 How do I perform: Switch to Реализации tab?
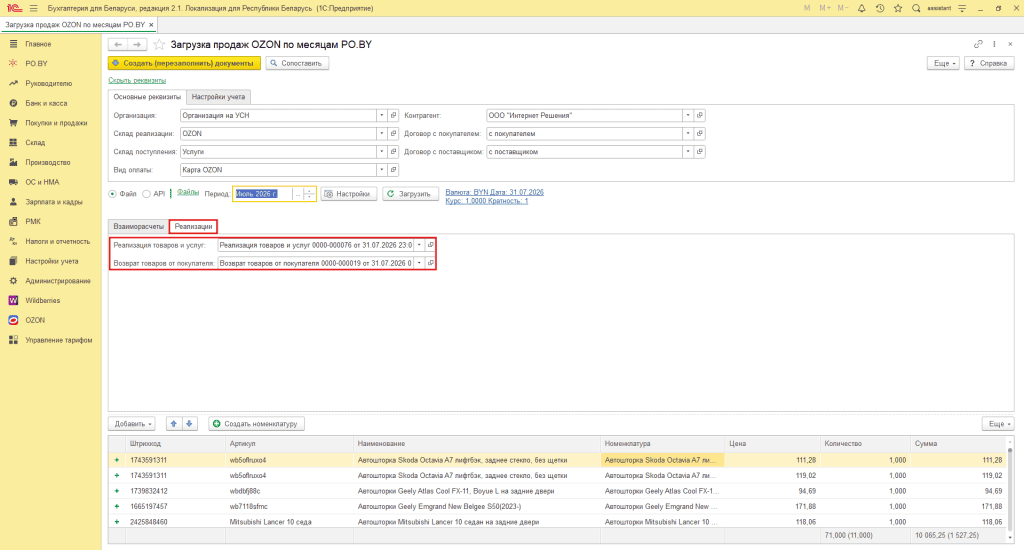click(x=193, y=227)
